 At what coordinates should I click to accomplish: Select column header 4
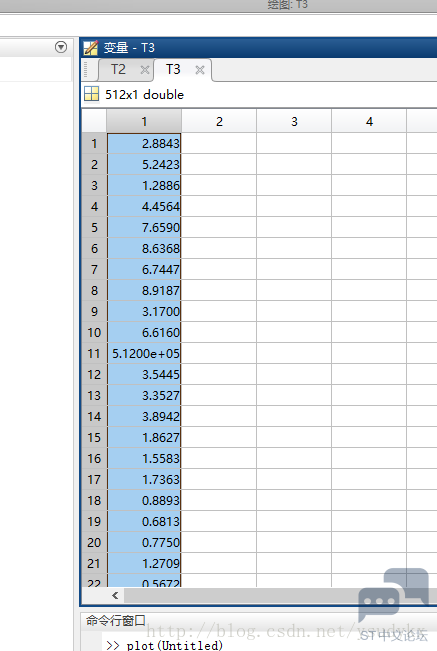[369, 122]
